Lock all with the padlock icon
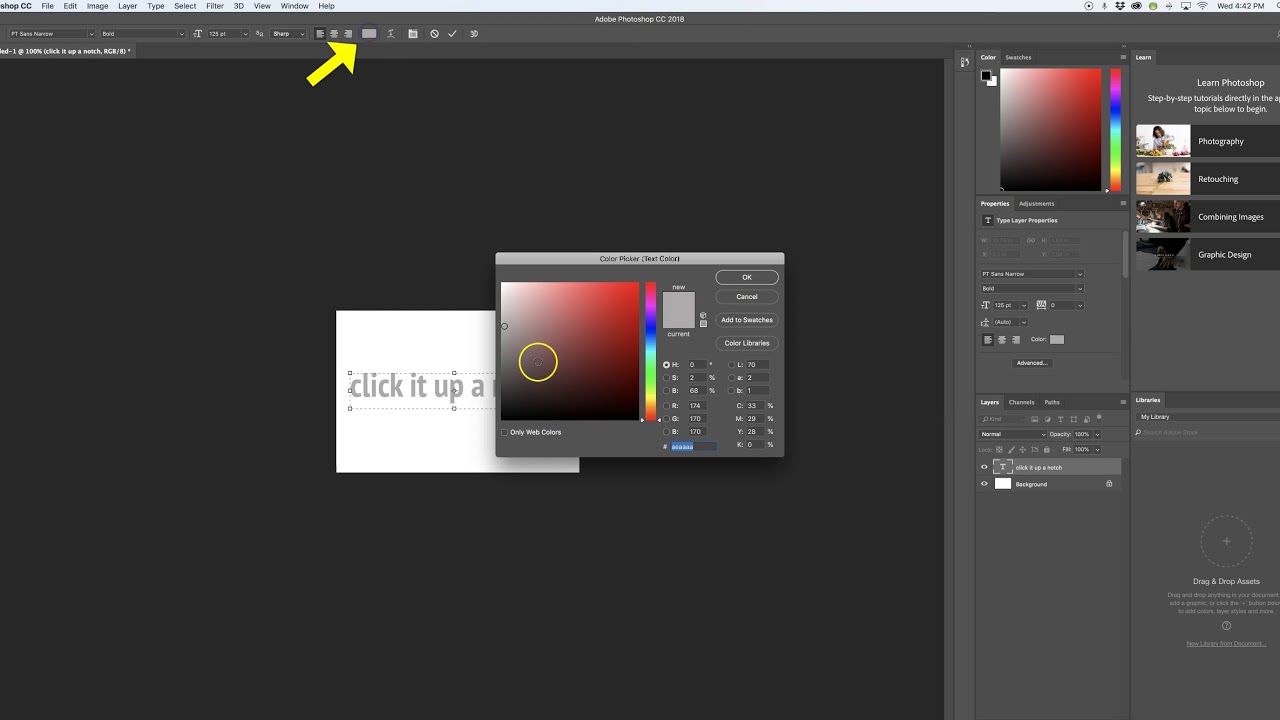 click(x=1047, y=450)
